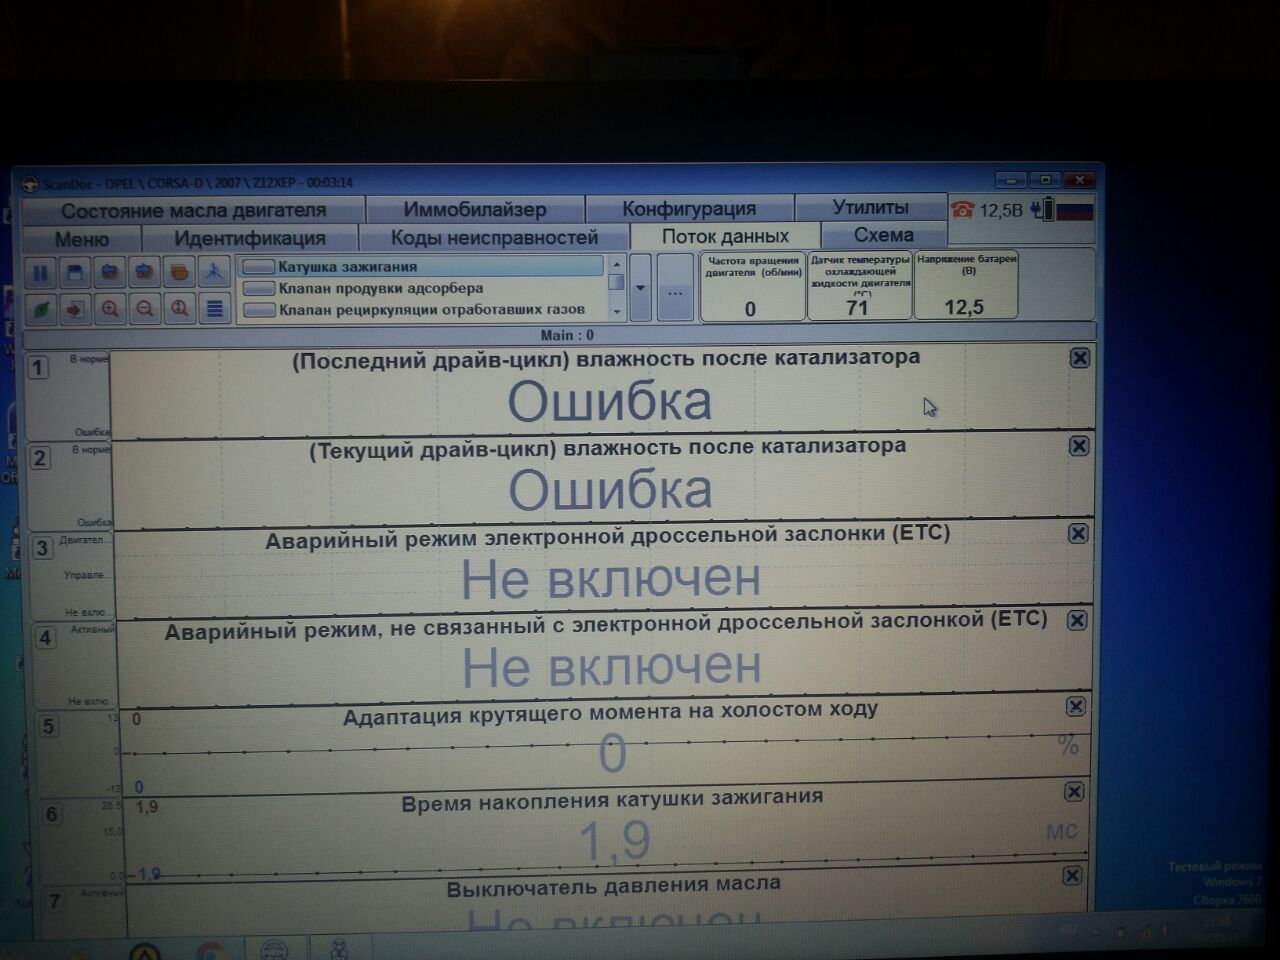1280x960 pixels.
Task: Click the battery plug status icon
Action: pyautogui.click(x=1041, y=209)
